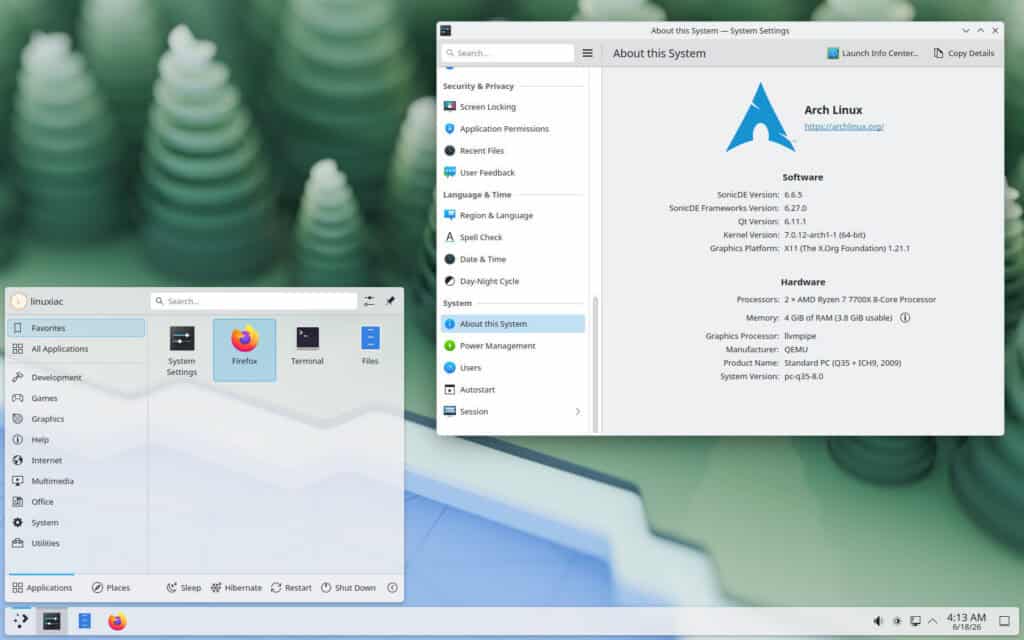Launch Files from launcher favorites
This screenshot has height=640, width=1024.
(370, 350)
